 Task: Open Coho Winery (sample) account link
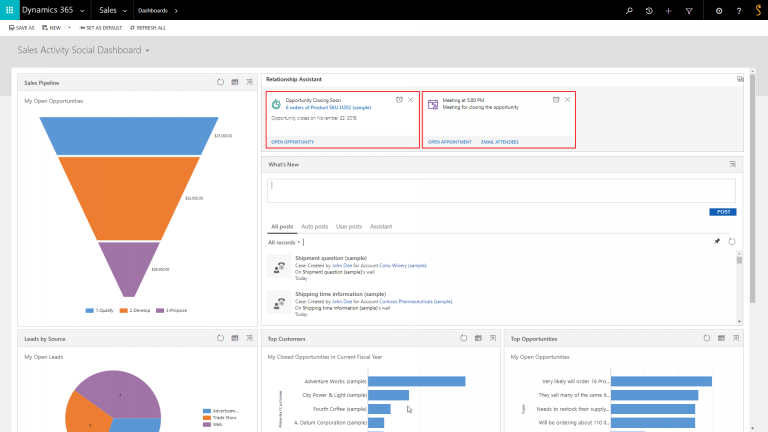[403, 265]
